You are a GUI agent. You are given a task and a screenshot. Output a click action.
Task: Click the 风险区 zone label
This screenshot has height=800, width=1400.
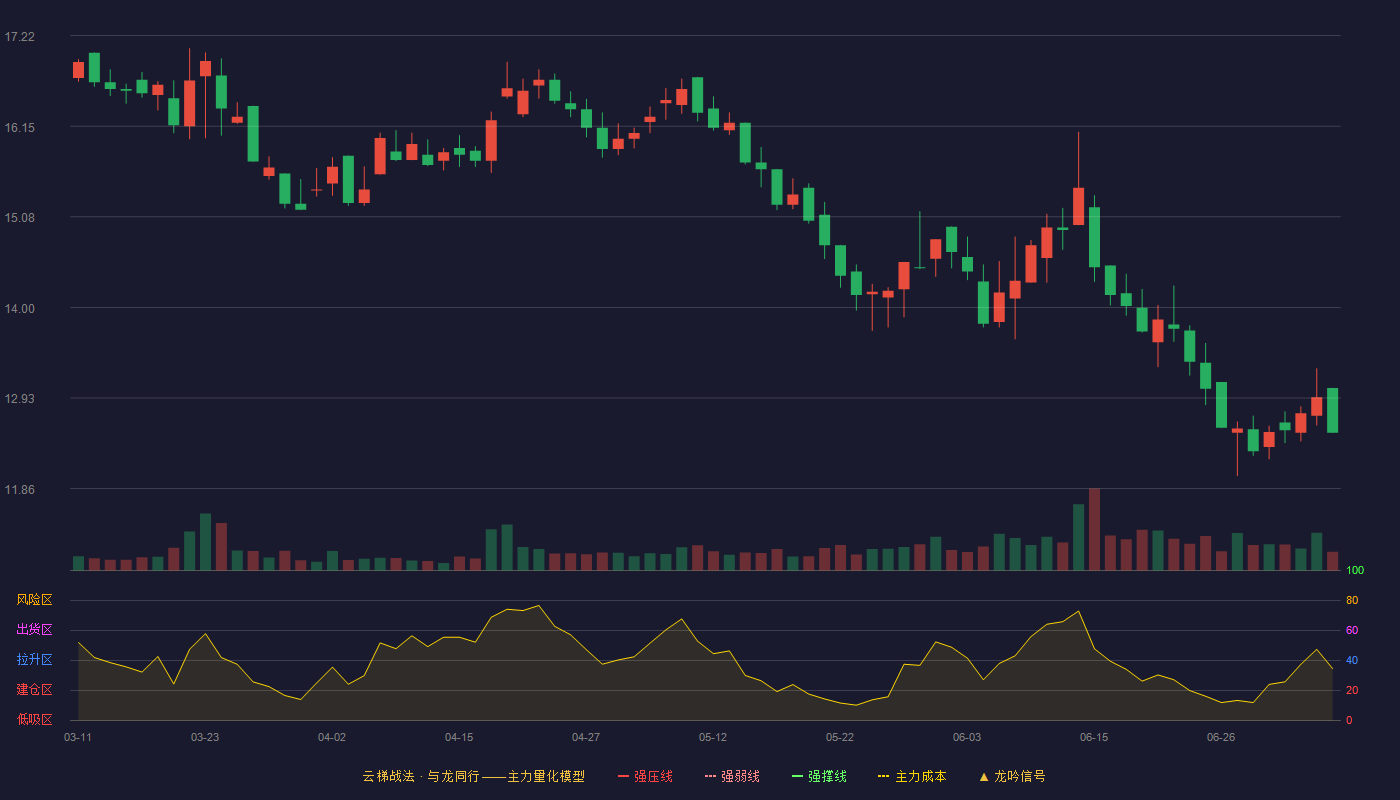[34, 600]
